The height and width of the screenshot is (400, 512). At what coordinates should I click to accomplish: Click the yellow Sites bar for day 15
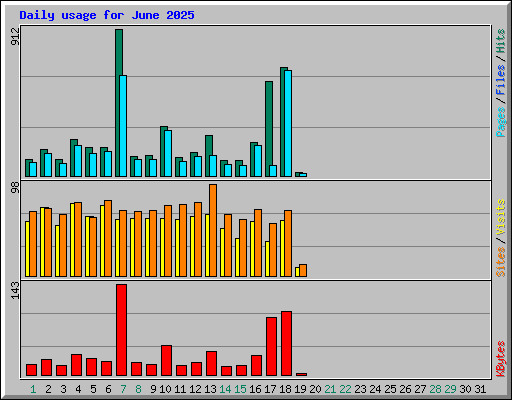[237, 257]
